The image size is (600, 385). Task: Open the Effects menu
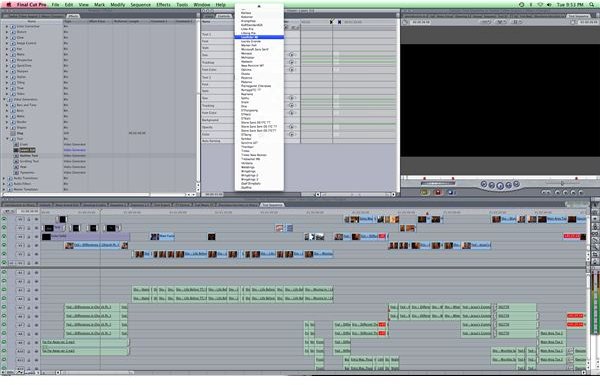(x=163, y=5)
